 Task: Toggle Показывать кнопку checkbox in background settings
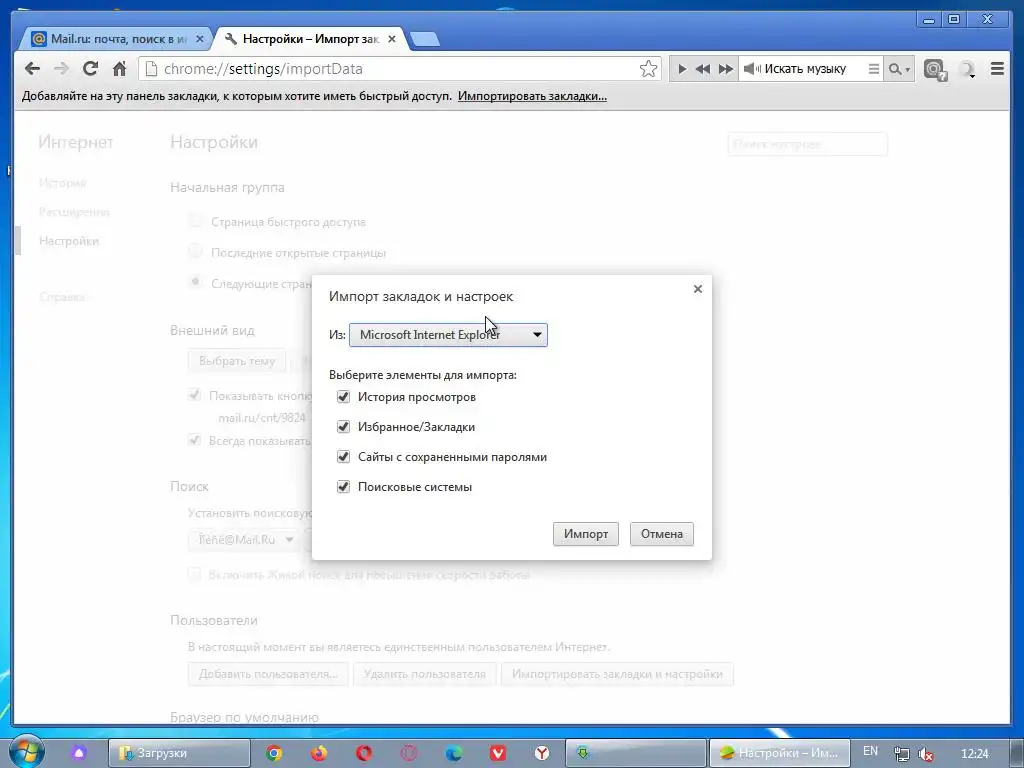[194, 394]
